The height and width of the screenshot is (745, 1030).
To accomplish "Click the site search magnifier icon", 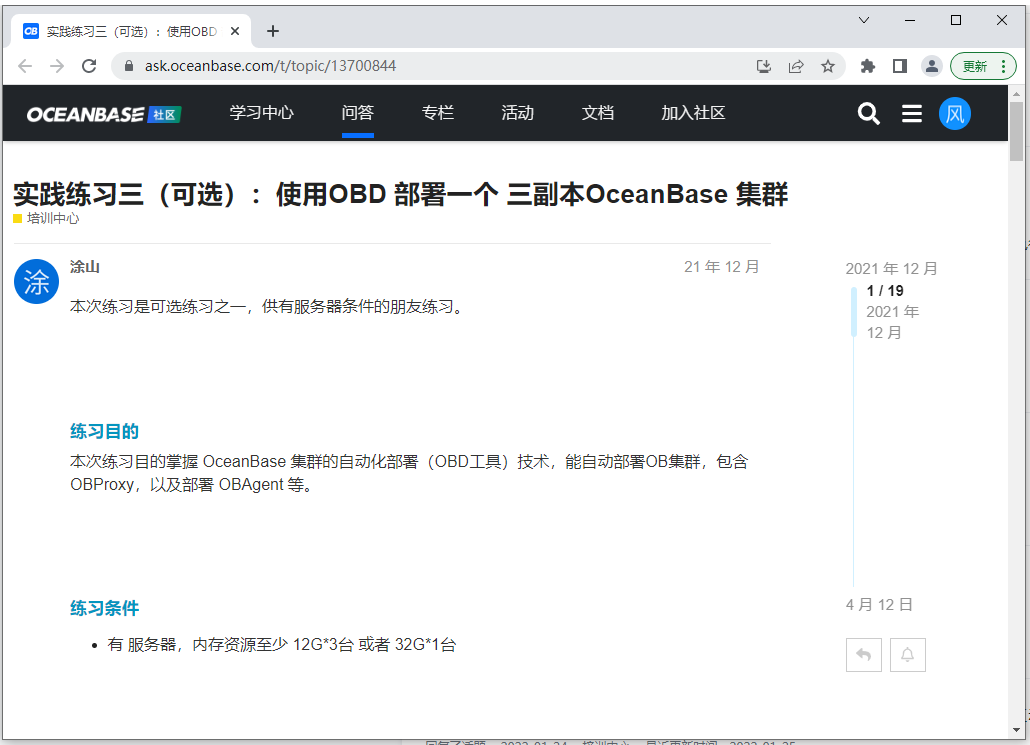I will point(868,114).
